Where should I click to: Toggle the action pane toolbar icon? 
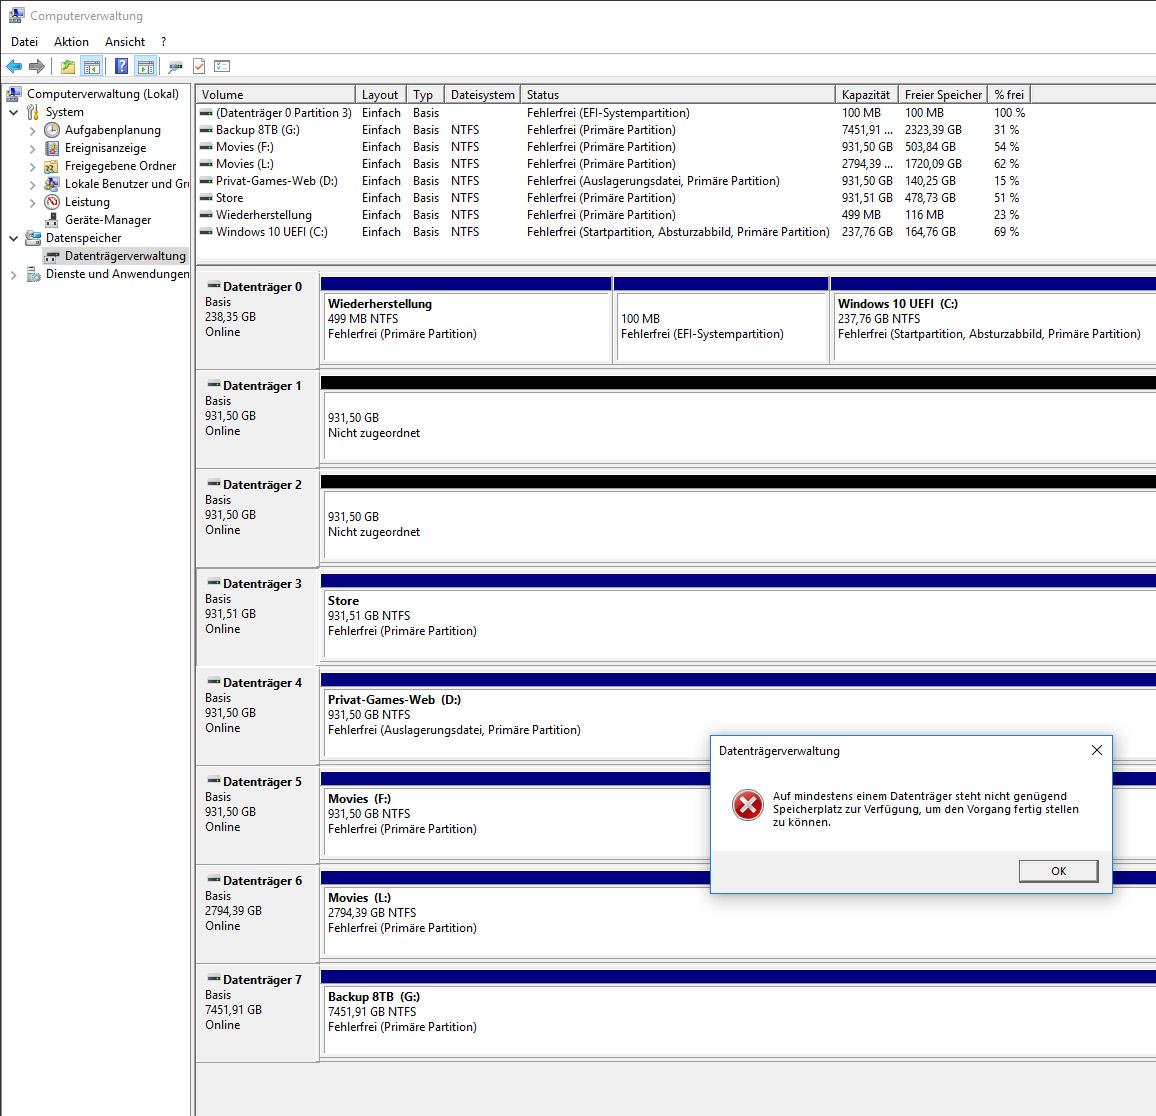pyautogui.click(x=146, y=66)
